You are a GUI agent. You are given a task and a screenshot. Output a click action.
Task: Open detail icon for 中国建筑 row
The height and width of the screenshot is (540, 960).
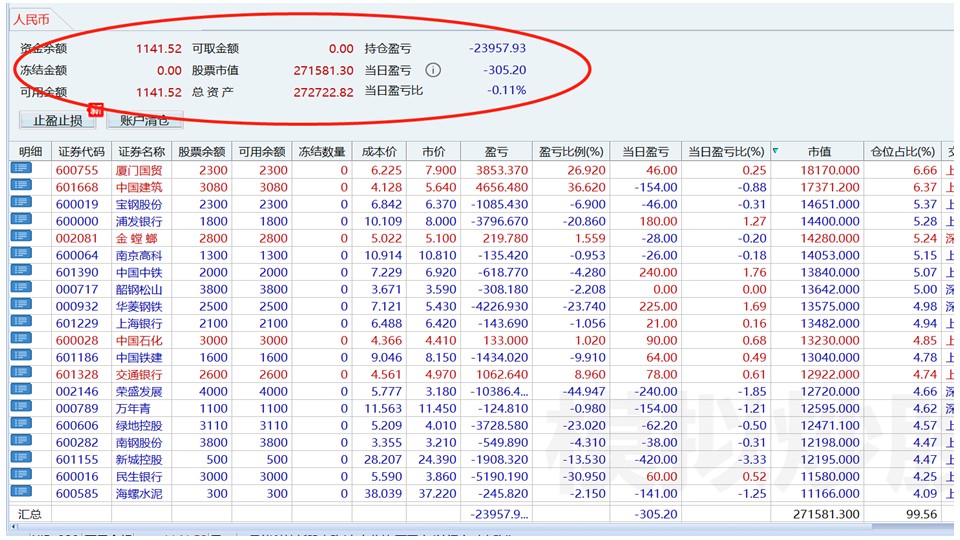click(21, 186)
